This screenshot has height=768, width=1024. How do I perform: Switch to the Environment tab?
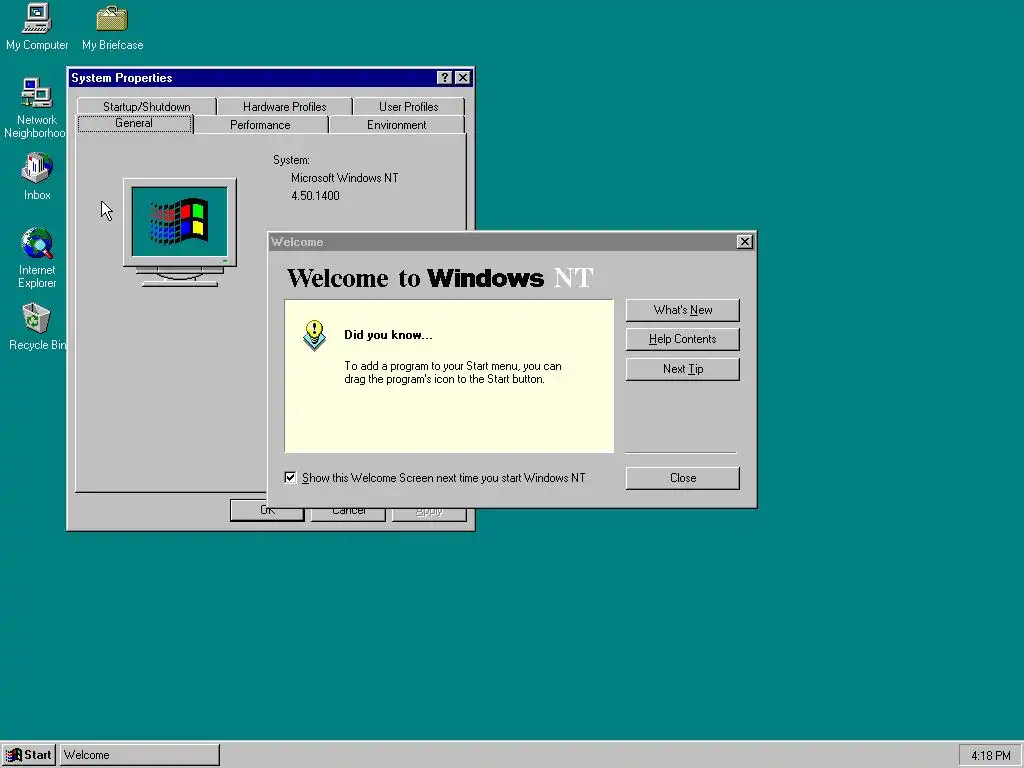click(396, 125)
